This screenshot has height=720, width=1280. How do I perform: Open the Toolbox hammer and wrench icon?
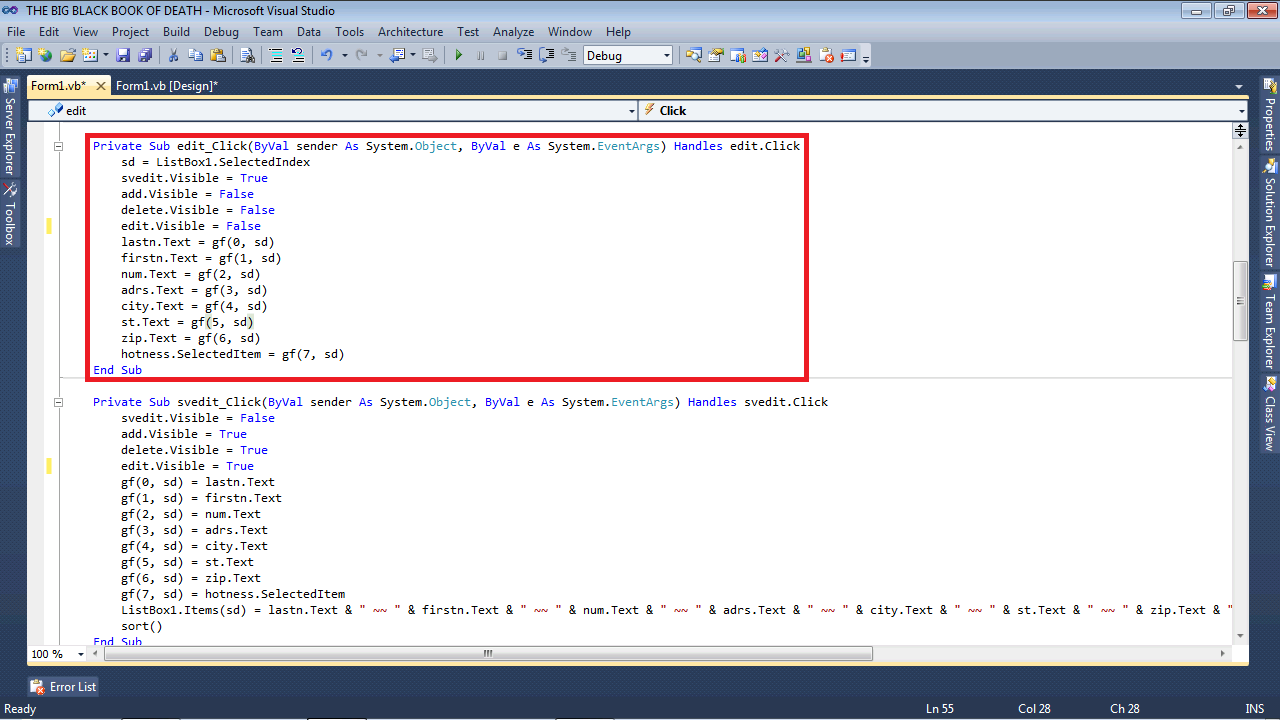pos(782,55)
